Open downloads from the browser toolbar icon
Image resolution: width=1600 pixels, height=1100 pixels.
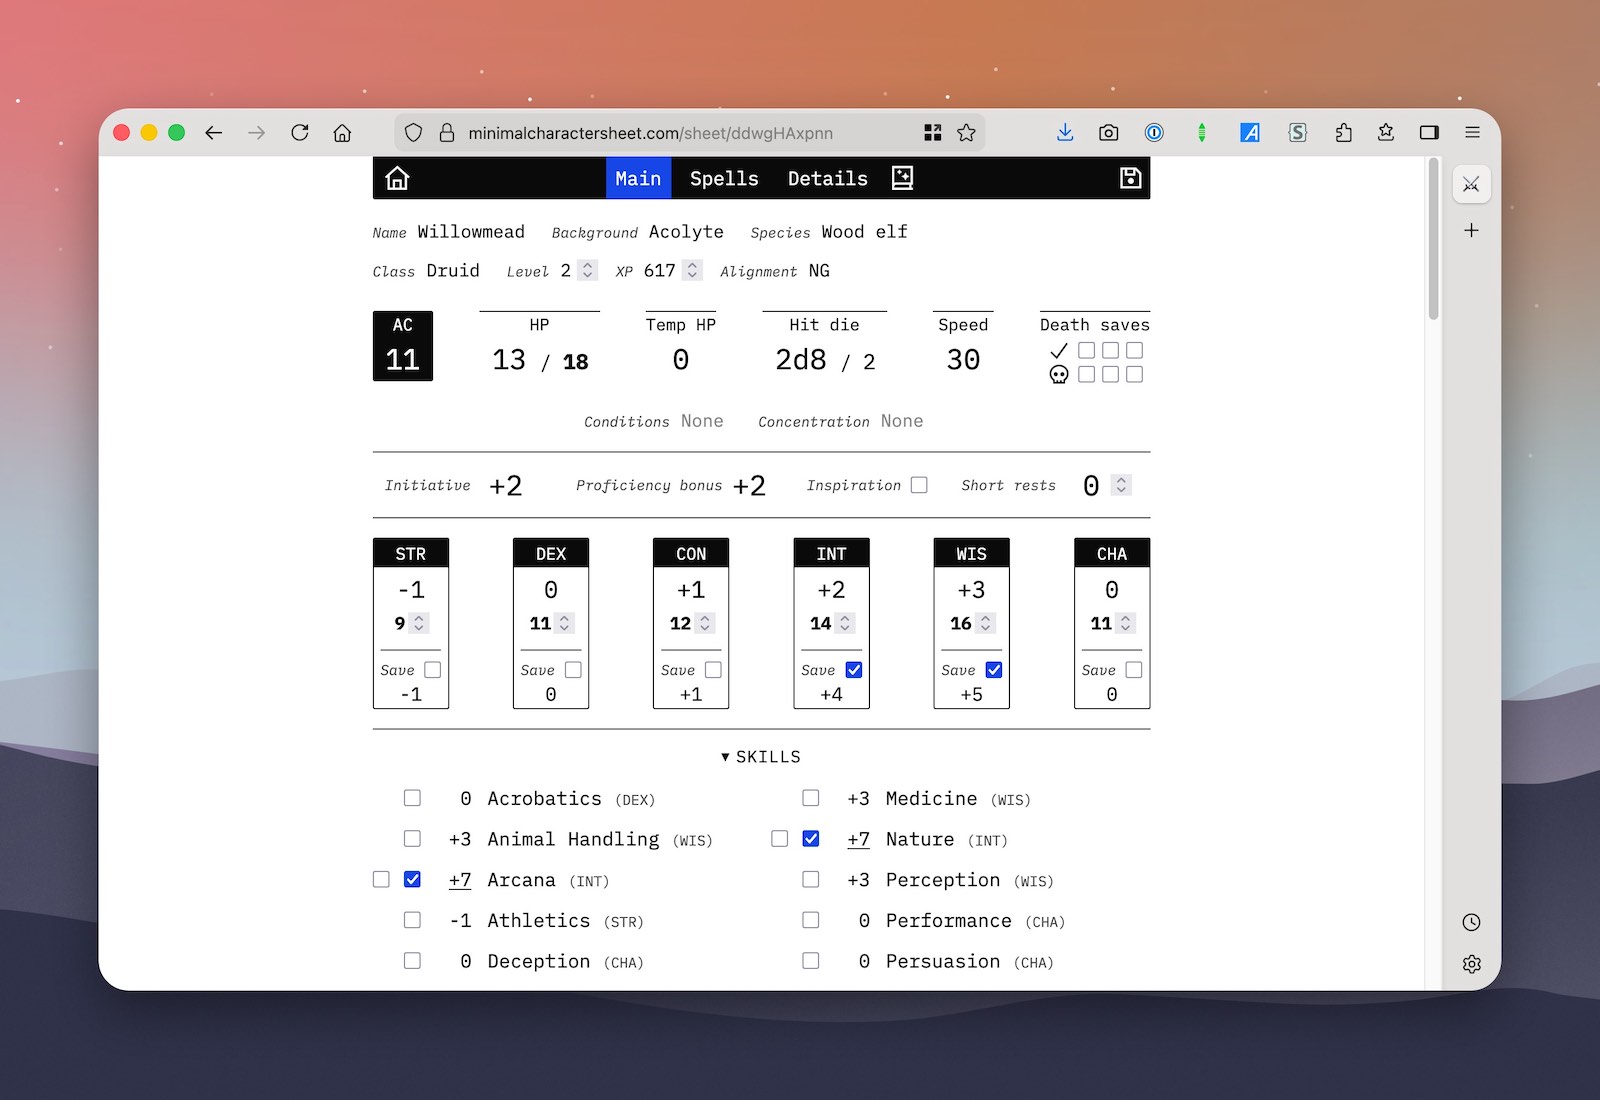click(x=1064, y=132)
